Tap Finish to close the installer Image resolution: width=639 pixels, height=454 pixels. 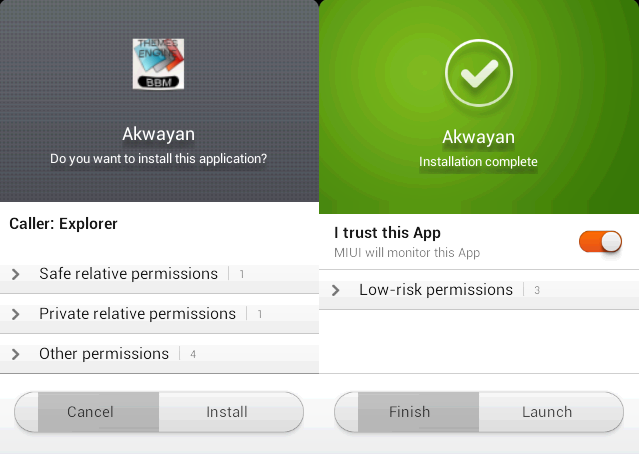407,412
